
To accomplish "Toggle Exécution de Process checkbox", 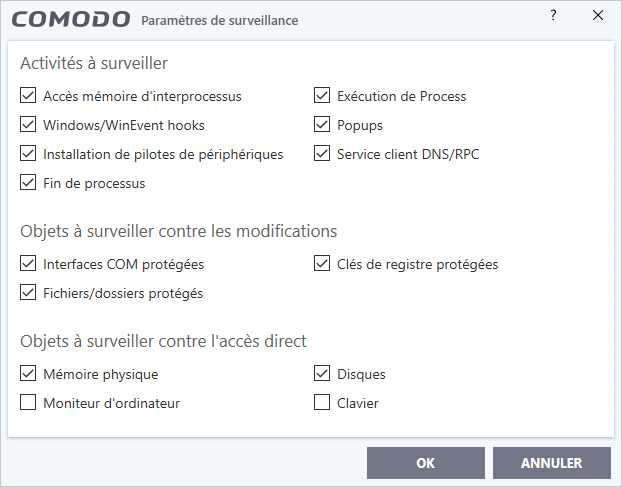I will pos(322,96).
